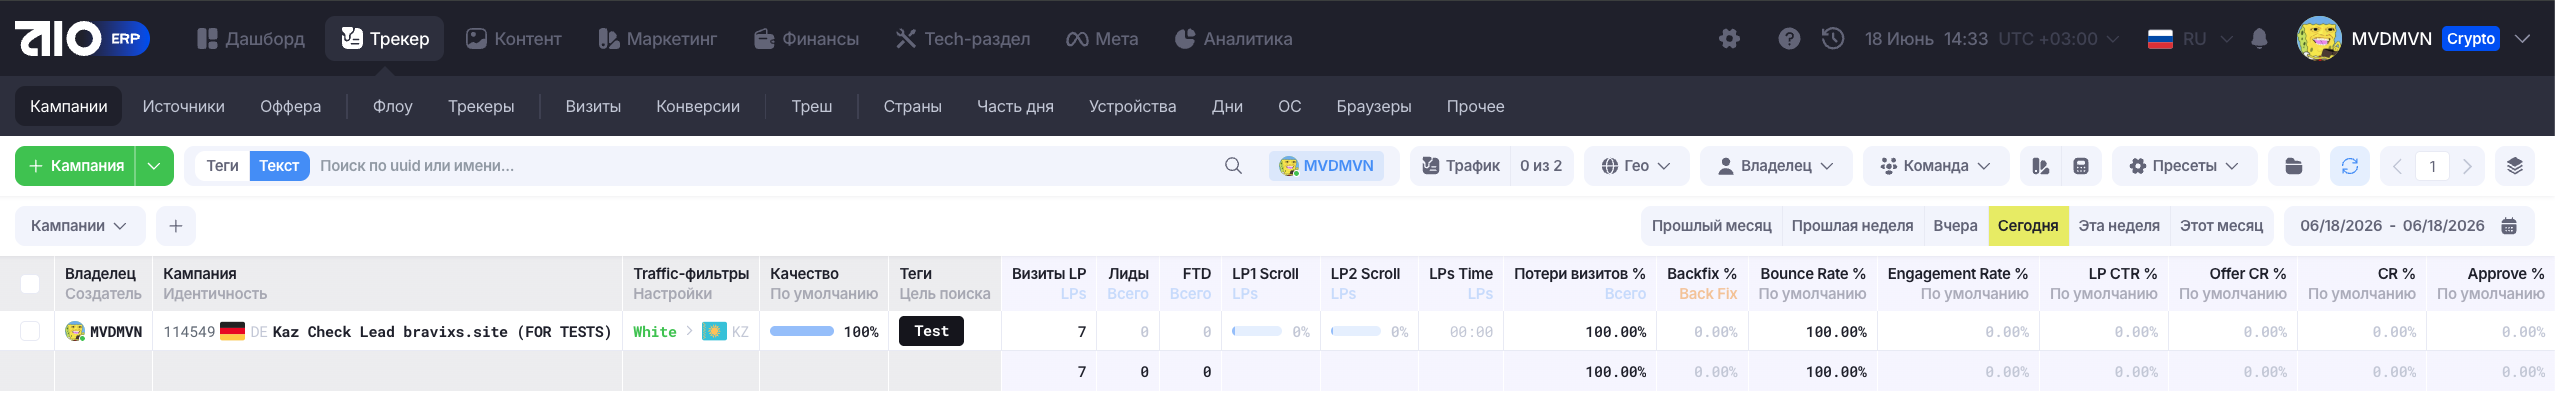Expand the Команда filter dropdown
2555x406 pixels.
(1936, 166)
